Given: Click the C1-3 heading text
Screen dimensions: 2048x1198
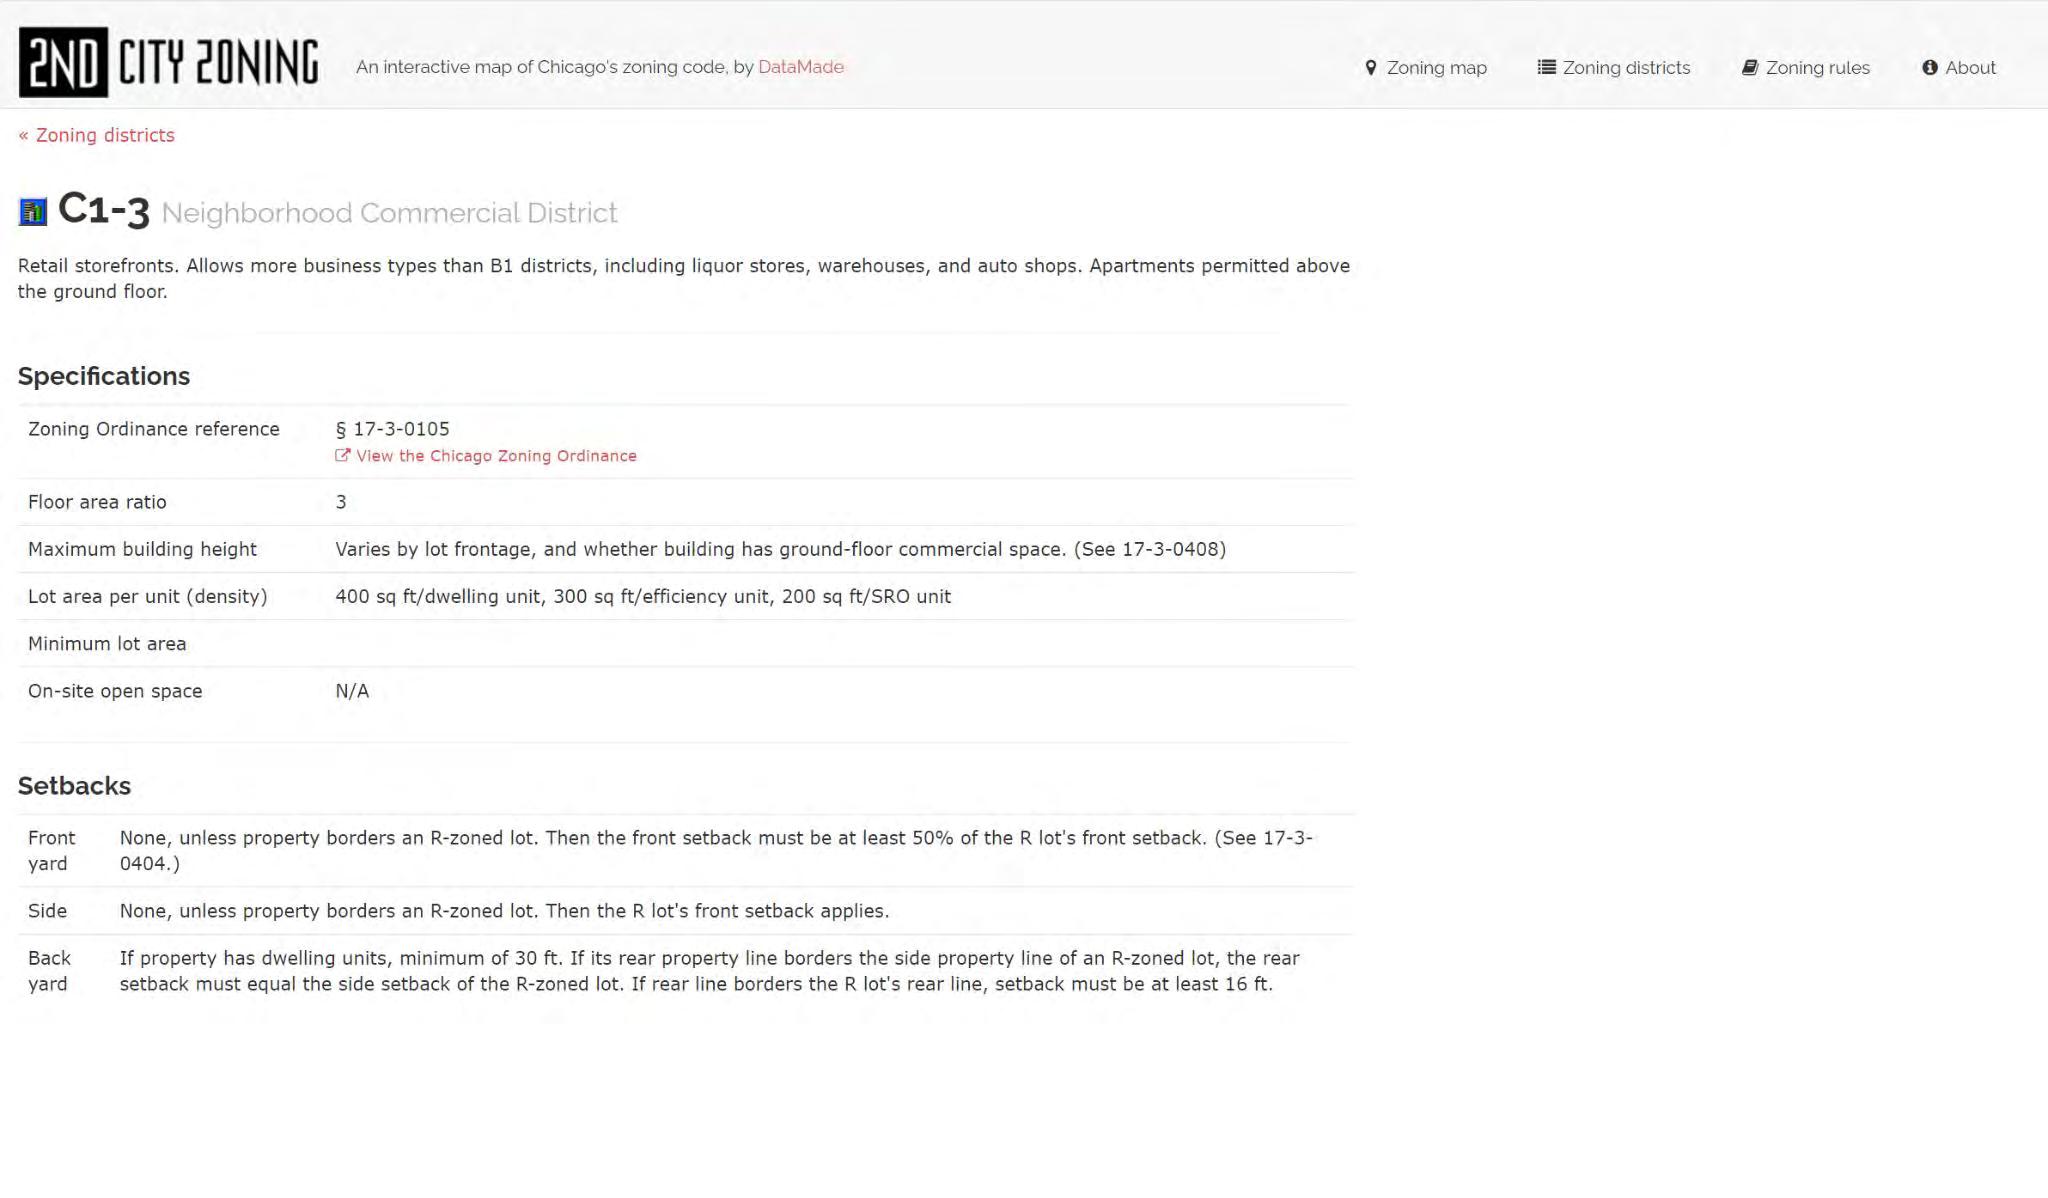Looking at the screenshot, I should [x=104, y=210].
